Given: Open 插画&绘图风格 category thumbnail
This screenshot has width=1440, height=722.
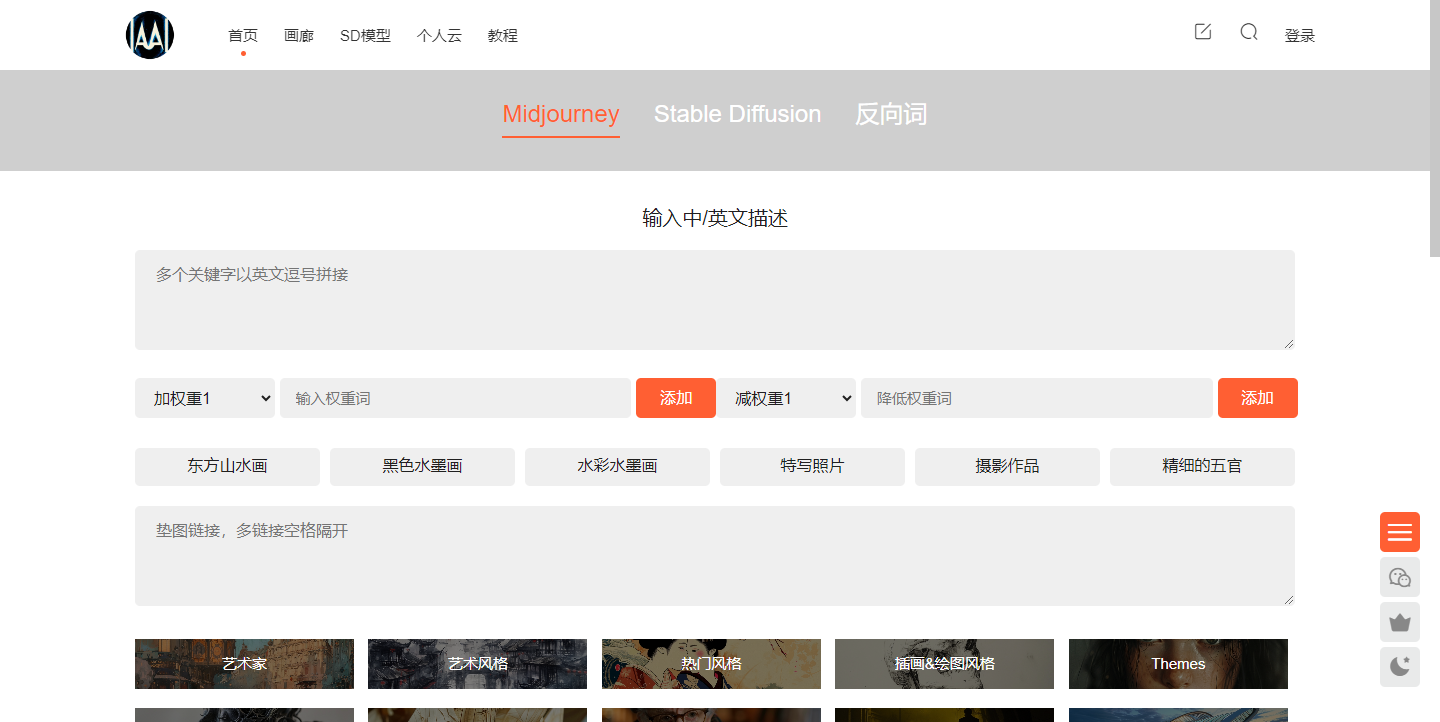Looking at the screenshot, I should pyautogui.click(x=944, y=664).
